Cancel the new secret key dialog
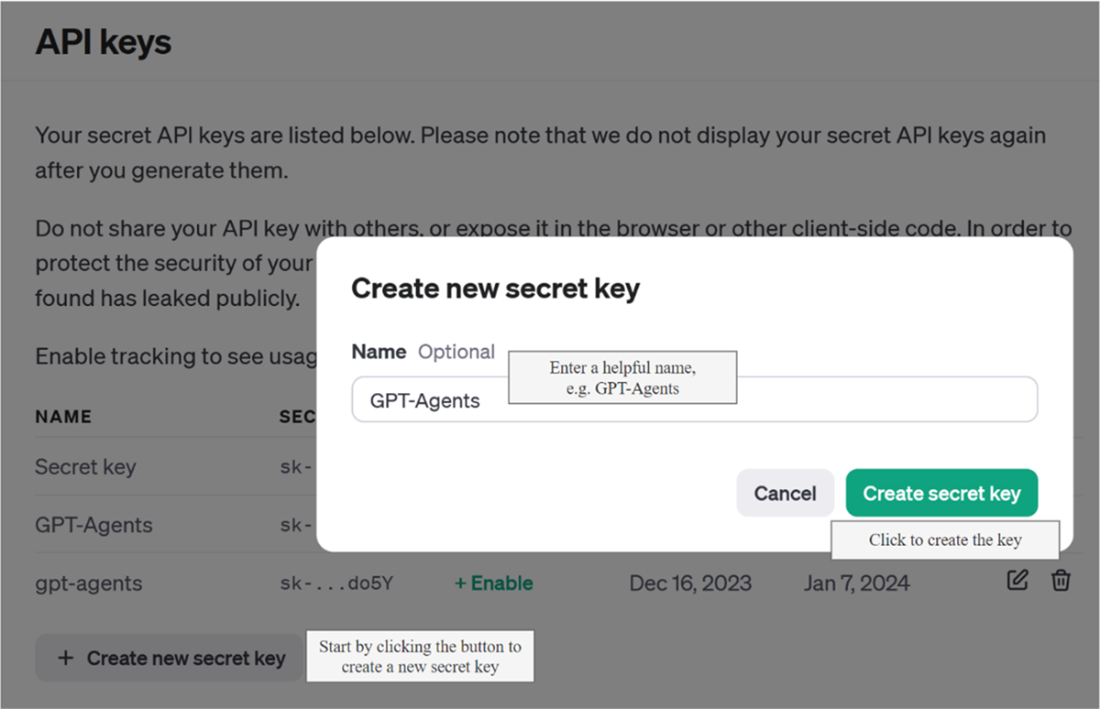Image resolution: width=1100 pixels, height=709 pixels. 785,493
